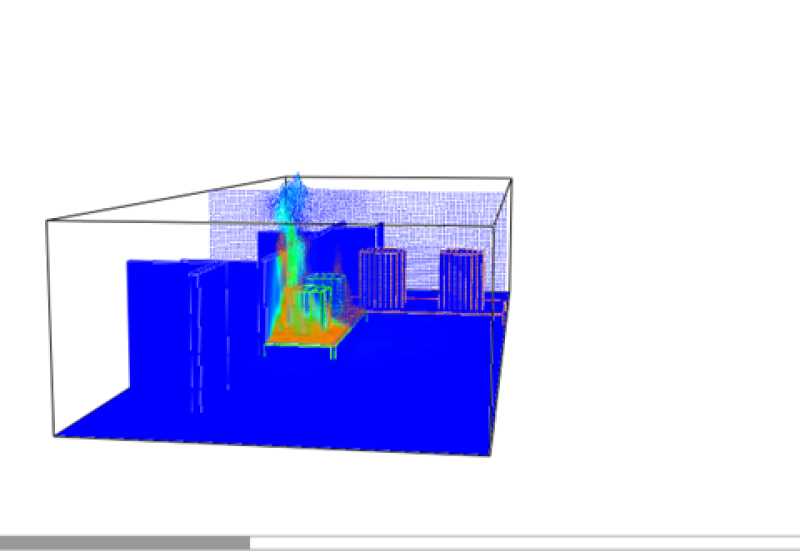Screen dimensions: 800x551
Task: Click the right cylindrical tank in the room
Action: click(x=462, y=278)
